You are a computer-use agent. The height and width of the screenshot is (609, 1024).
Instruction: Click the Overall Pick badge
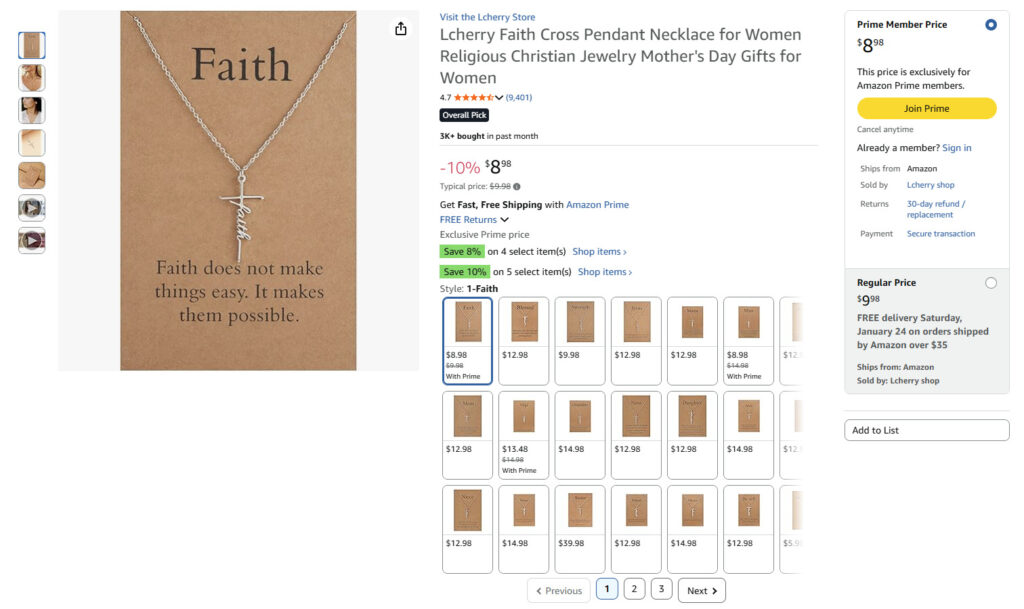pos(464,117)
